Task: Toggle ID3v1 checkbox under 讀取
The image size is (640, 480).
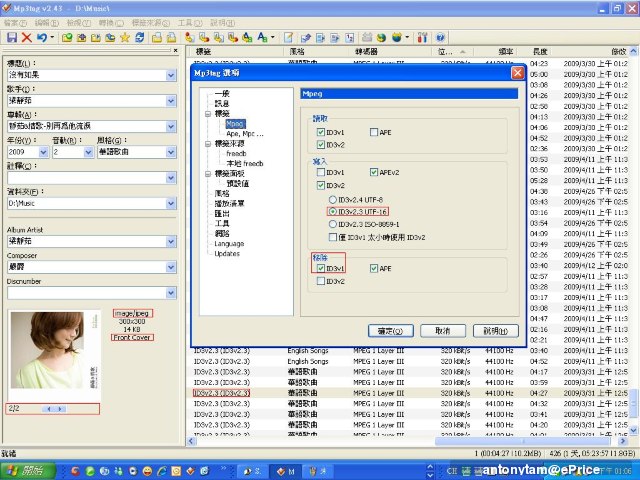Action: coord(320,132)
